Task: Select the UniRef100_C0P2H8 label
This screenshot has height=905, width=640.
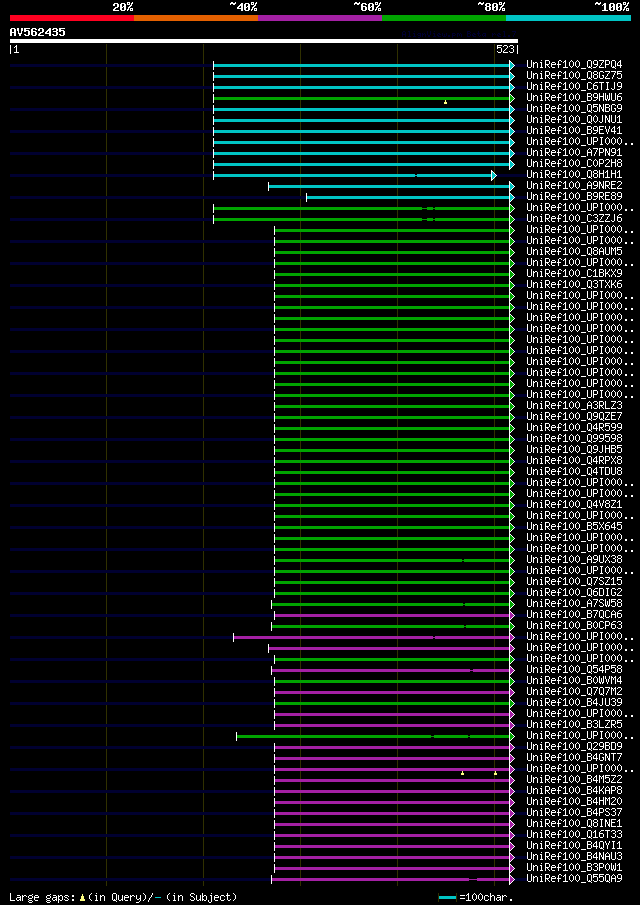Action: tap(574, 164)
